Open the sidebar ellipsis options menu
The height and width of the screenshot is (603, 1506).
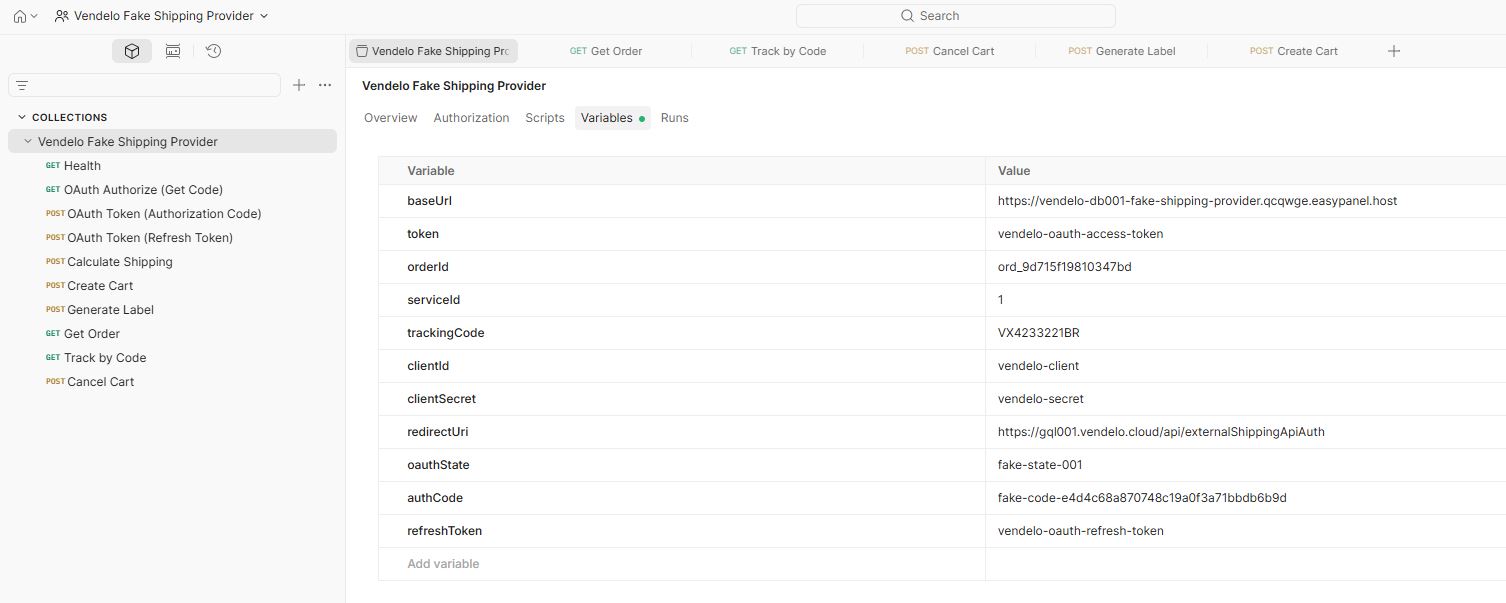[x=324, y=85]
